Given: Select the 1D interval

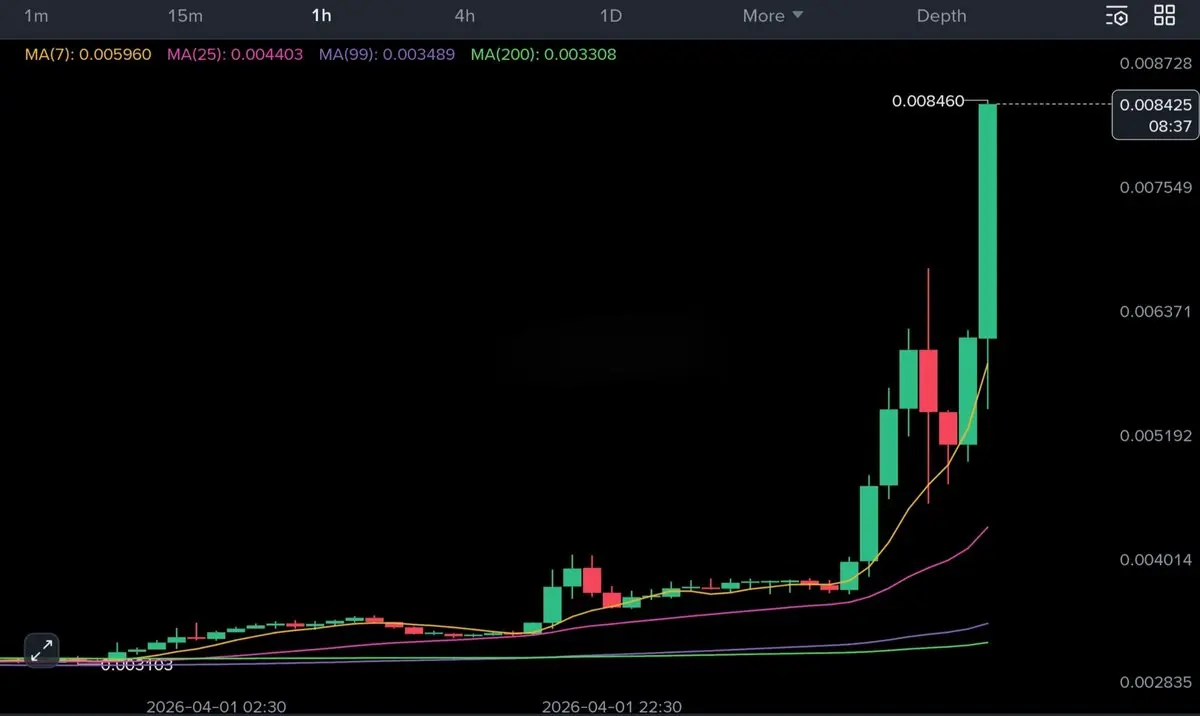Looking at the screenshot, I should [610, 15].
